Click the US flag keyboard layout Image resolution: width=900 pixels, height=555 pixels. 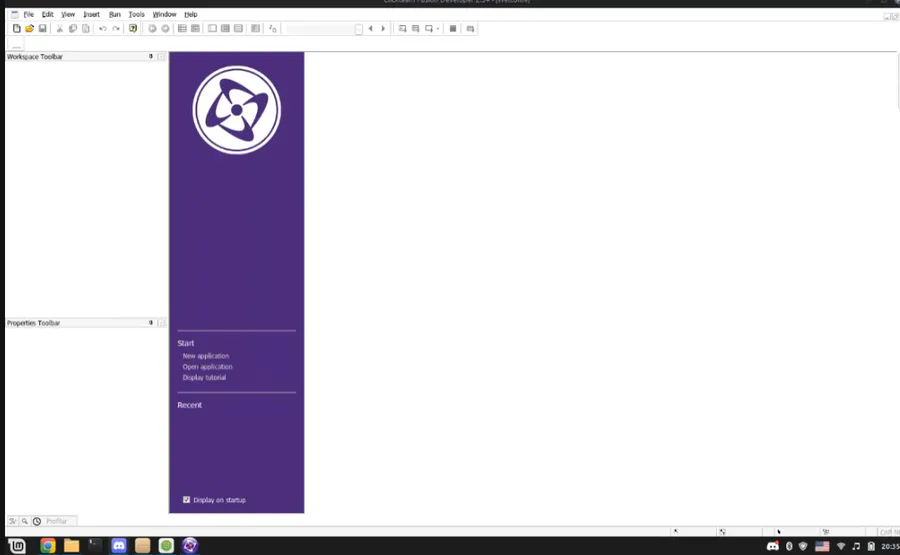823,546
